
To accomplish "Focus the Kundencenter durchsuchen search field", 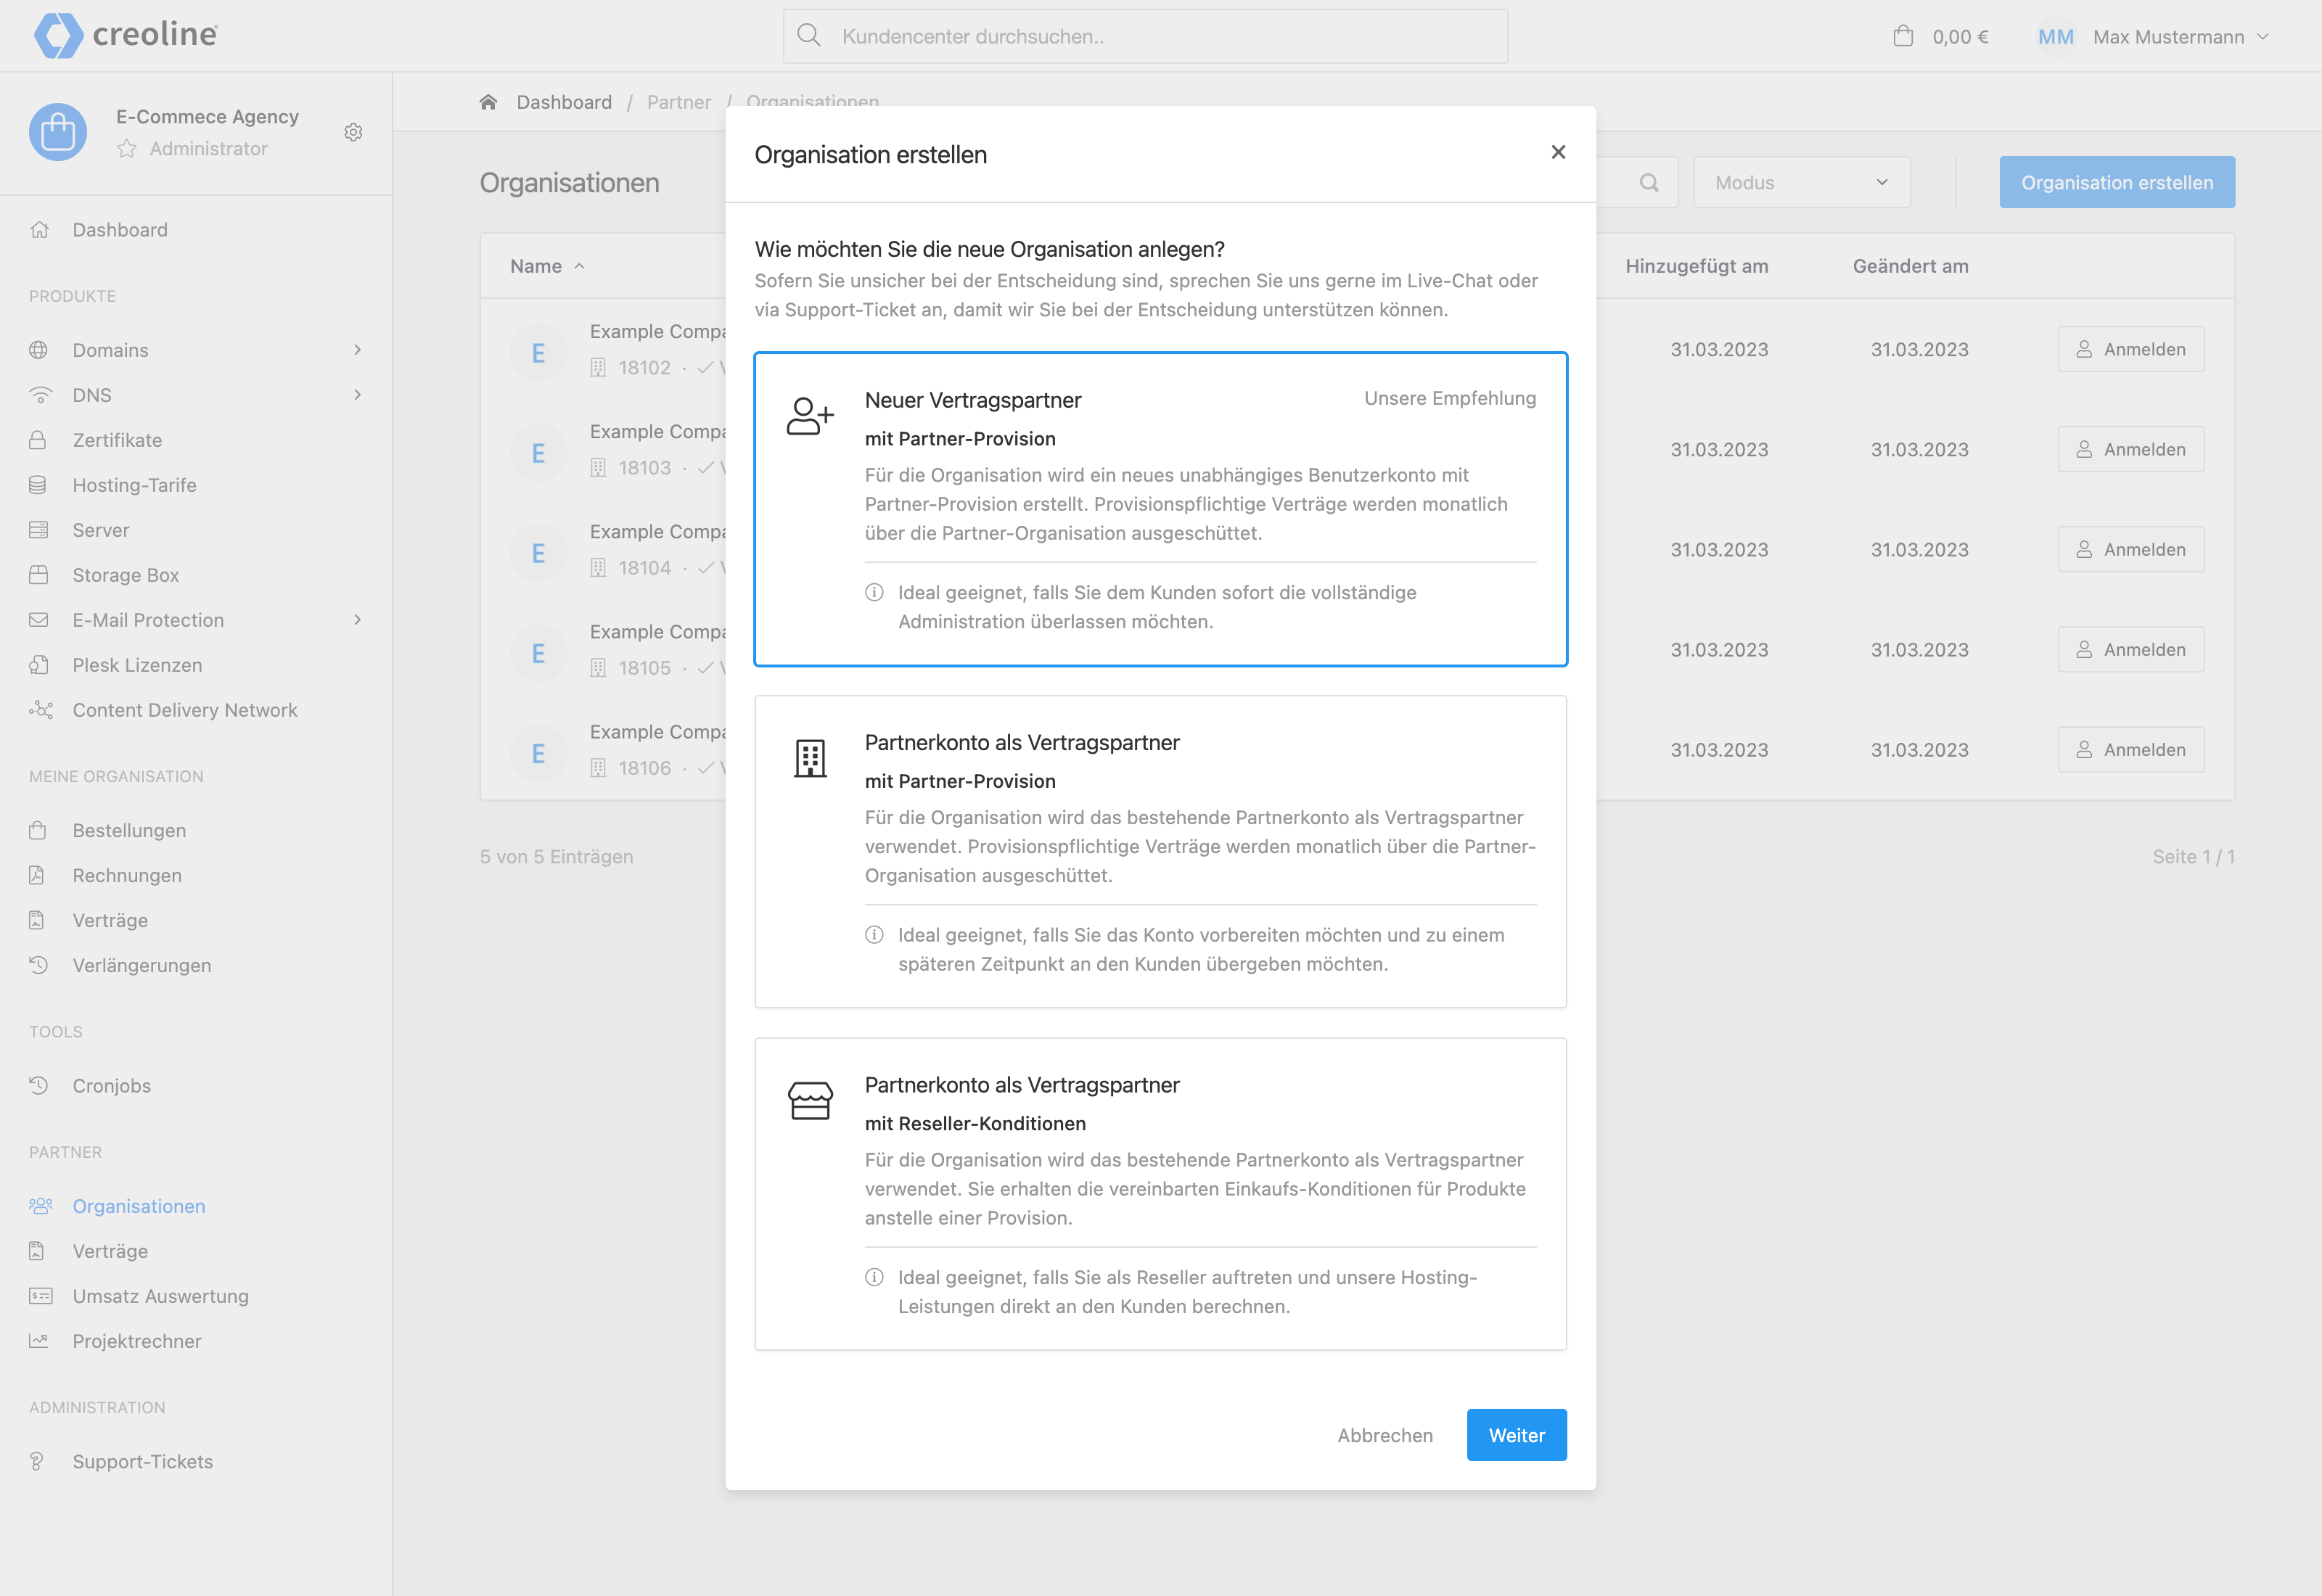I will click(x=1145, y=36).
